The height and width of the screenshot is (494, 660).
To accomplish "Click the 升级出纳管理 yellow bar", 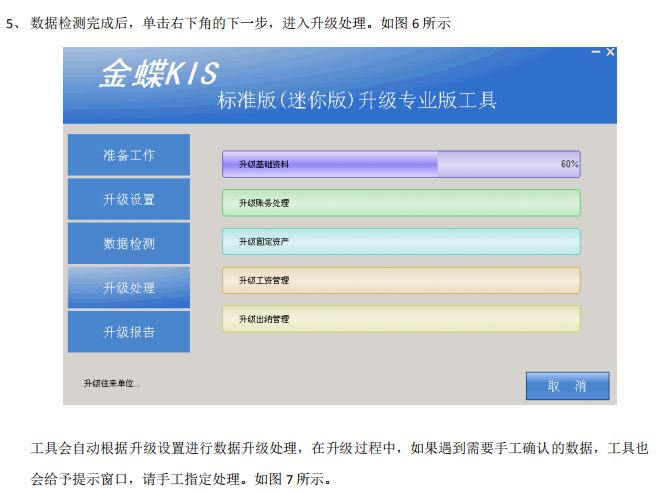I will point(400,319).
